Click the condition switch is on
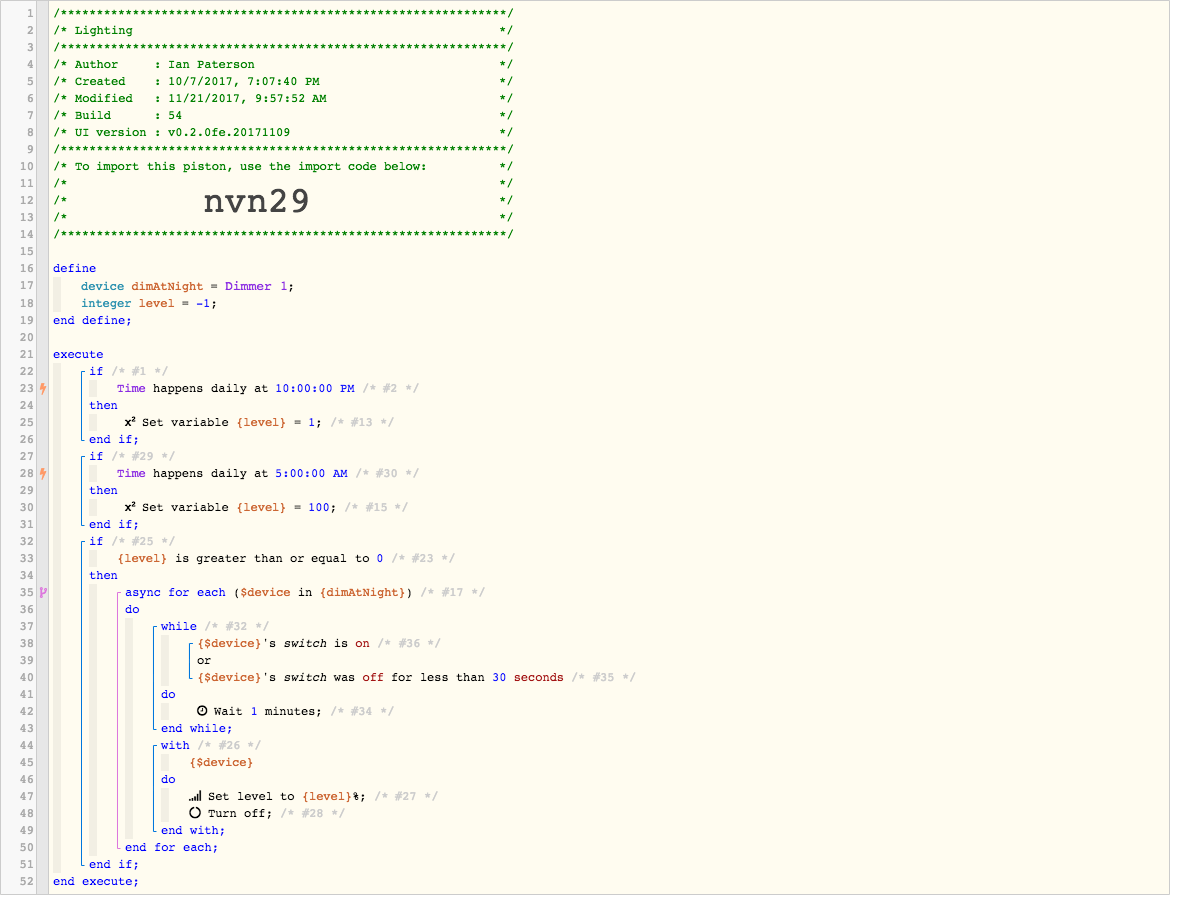This screenshot has width=1178, height=903. pyautogui.click(x=284, y=645)
